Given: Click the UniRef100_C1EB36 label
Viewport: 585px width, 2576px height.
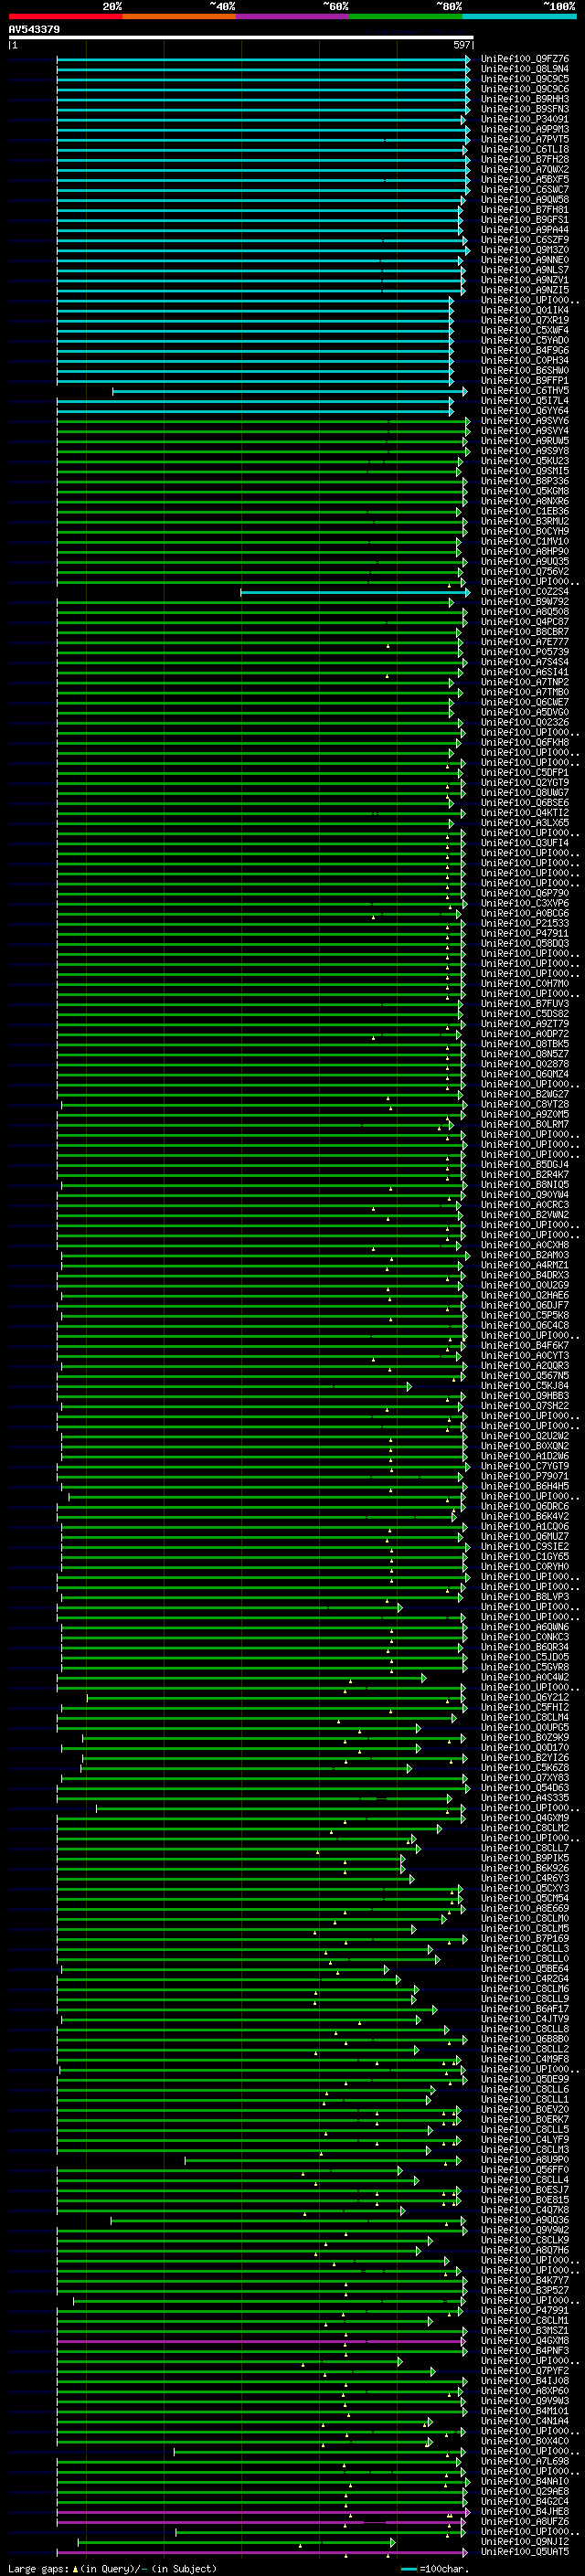Looking at the screenshot, I should click(525, 511).
